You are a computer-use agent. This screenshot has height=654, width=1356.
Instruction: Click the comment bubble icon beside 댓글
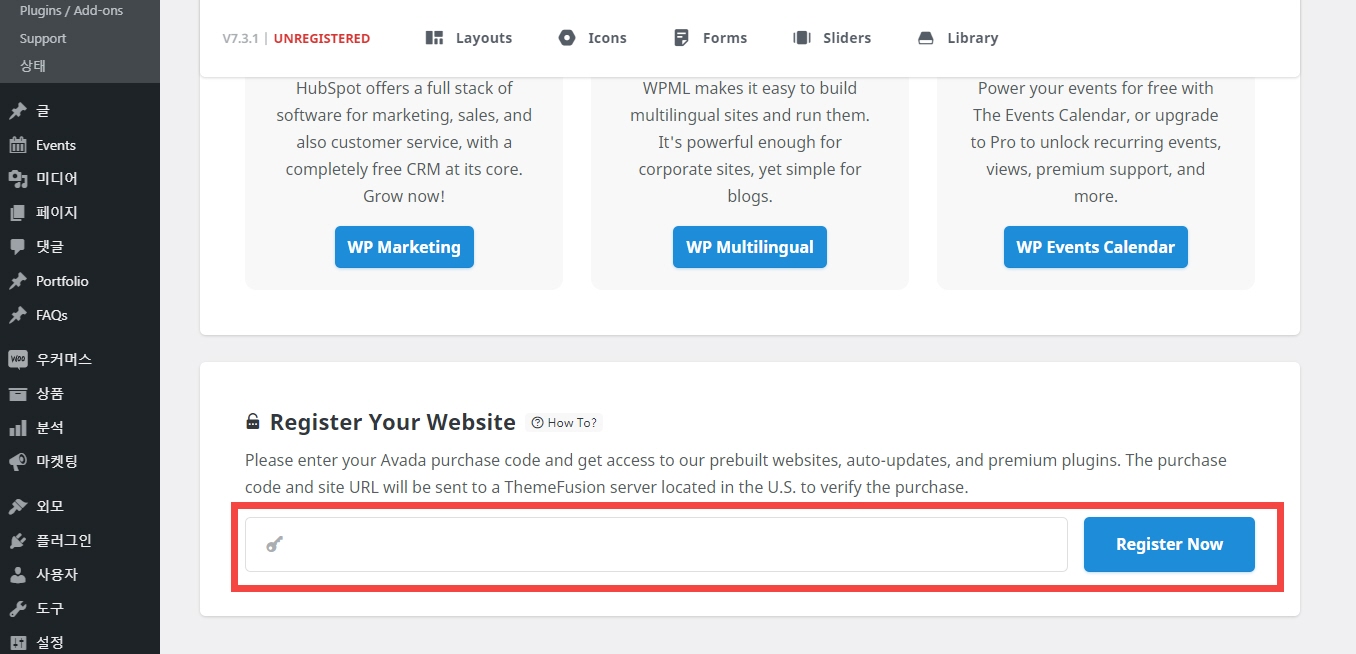(x=18, y=247)
